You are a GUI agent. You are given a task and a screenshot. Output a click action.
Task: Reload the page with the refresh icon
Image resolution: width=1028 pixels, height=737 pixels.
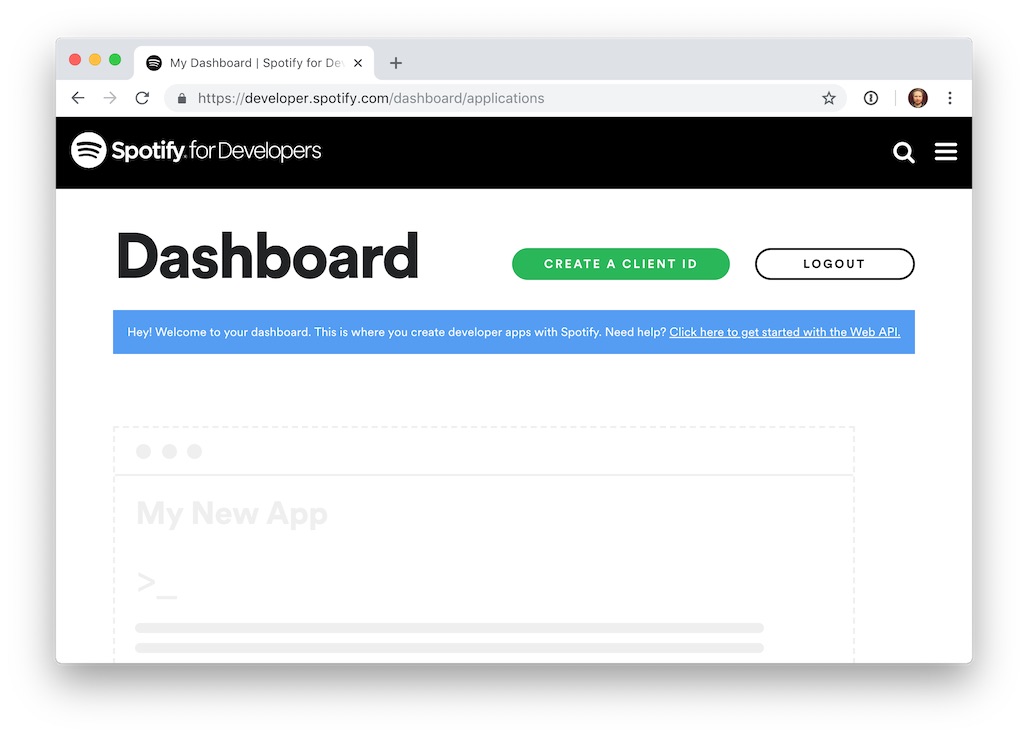[142, 98]
